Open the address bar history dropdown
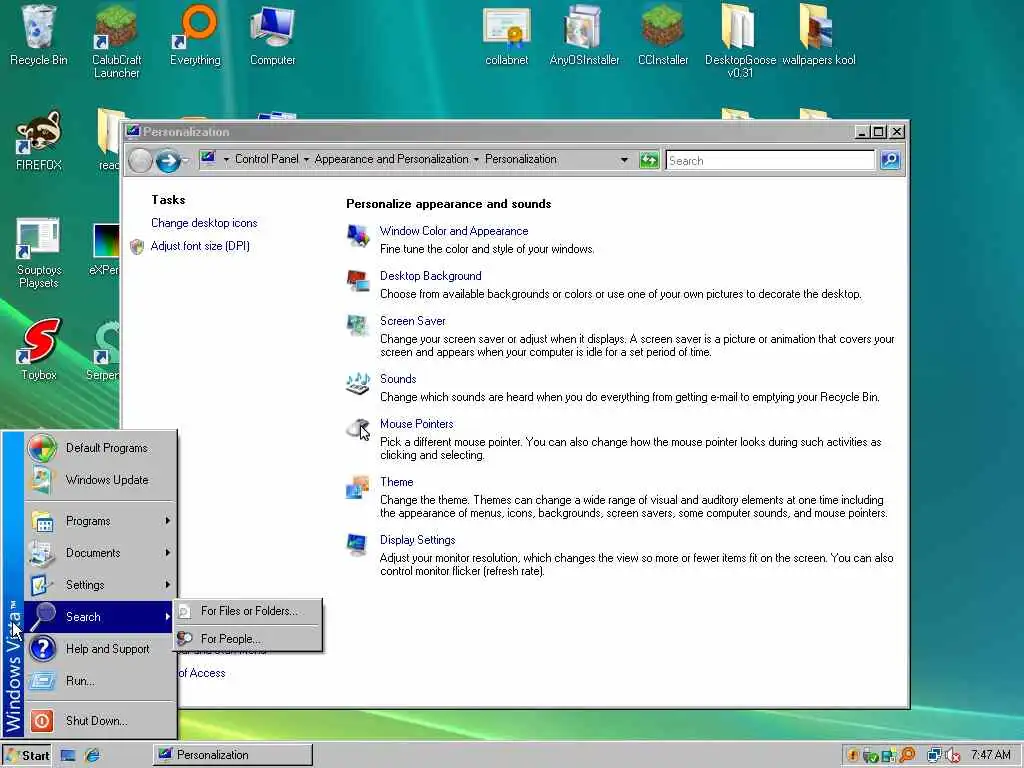 tap(624, 160)
